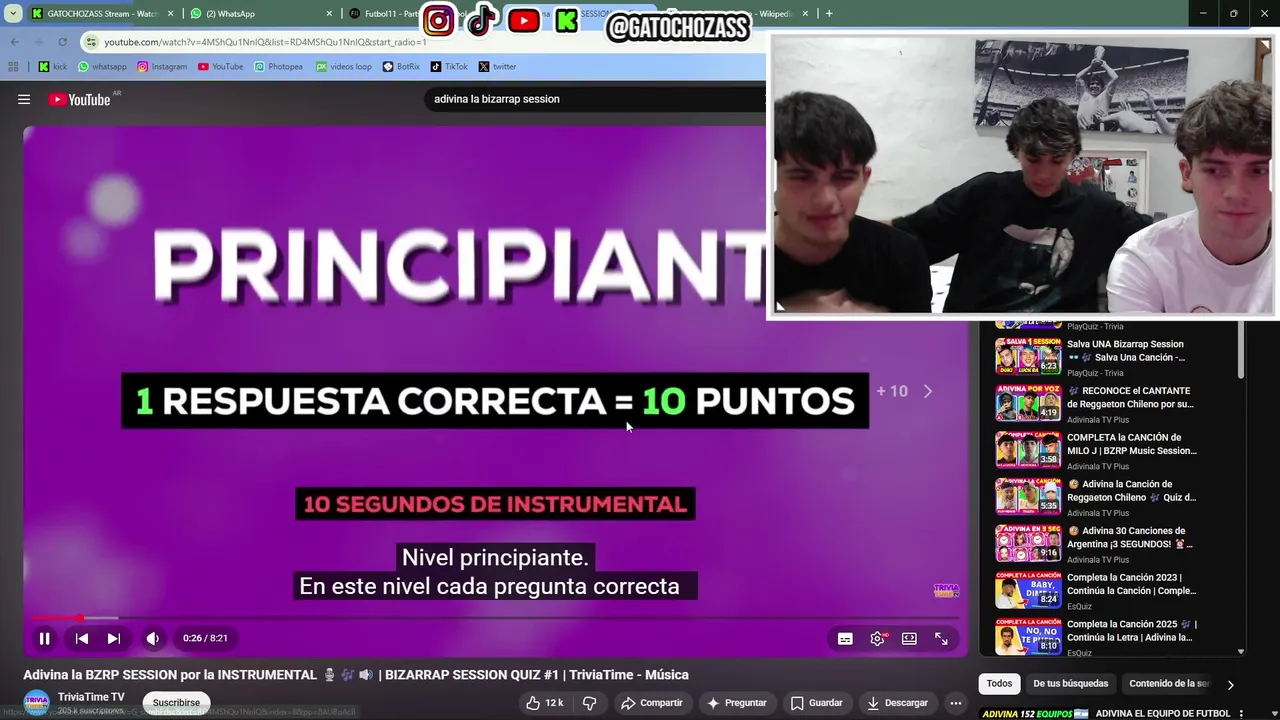The height and width of the screenshot is (720, 1280).
Task: Open a new browser tab
Action: (x=829, y=14)
